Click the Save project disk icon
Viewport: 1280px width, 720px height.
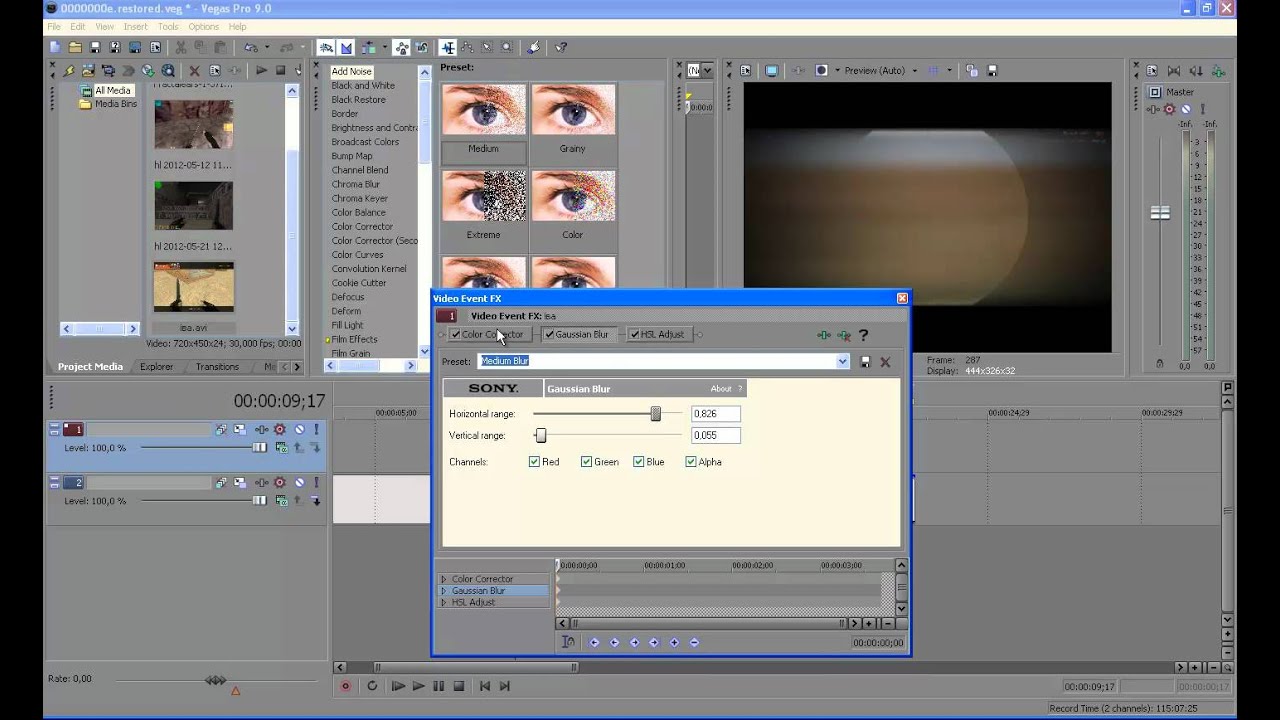pos(95,47)
